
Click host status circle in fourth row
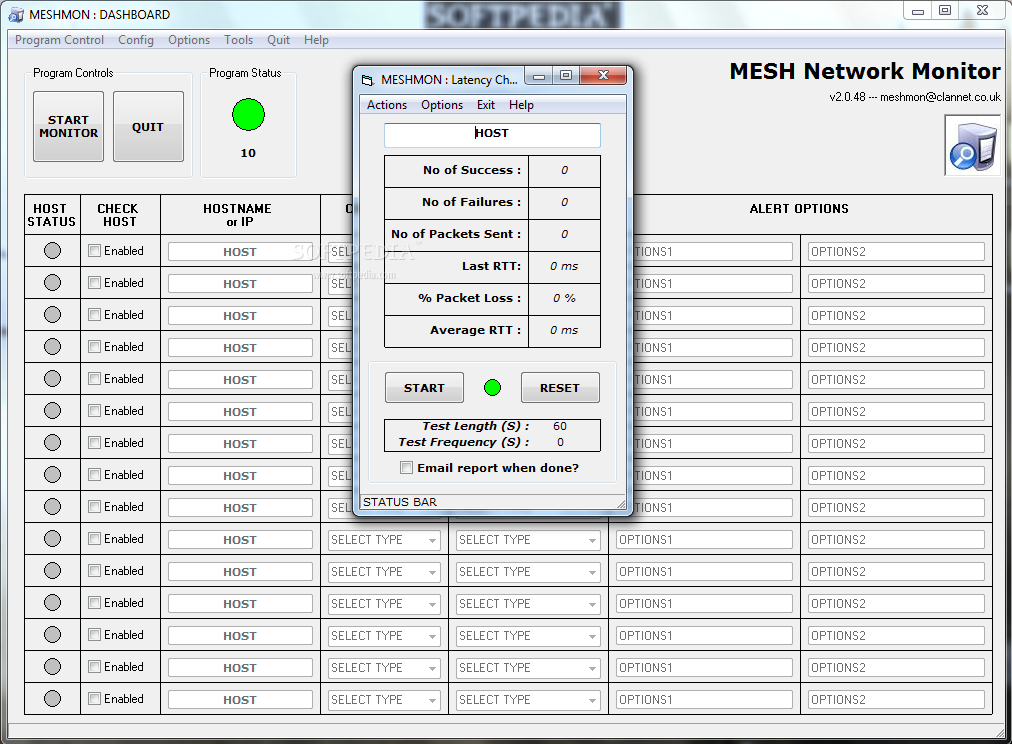coord(52,347)
